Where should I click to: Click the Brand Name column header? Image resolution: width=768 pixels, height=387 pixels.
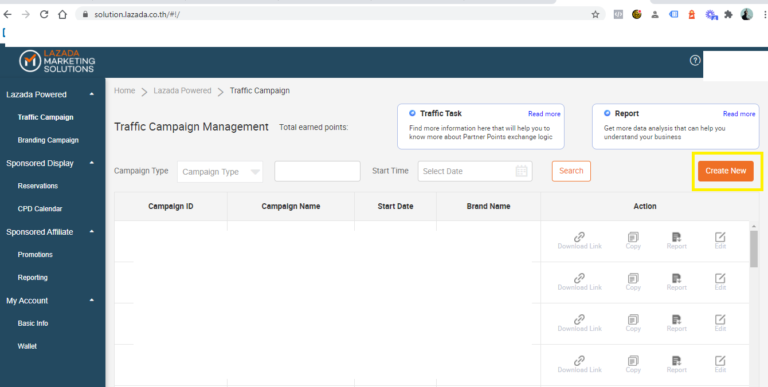click(x=488, y=206)
